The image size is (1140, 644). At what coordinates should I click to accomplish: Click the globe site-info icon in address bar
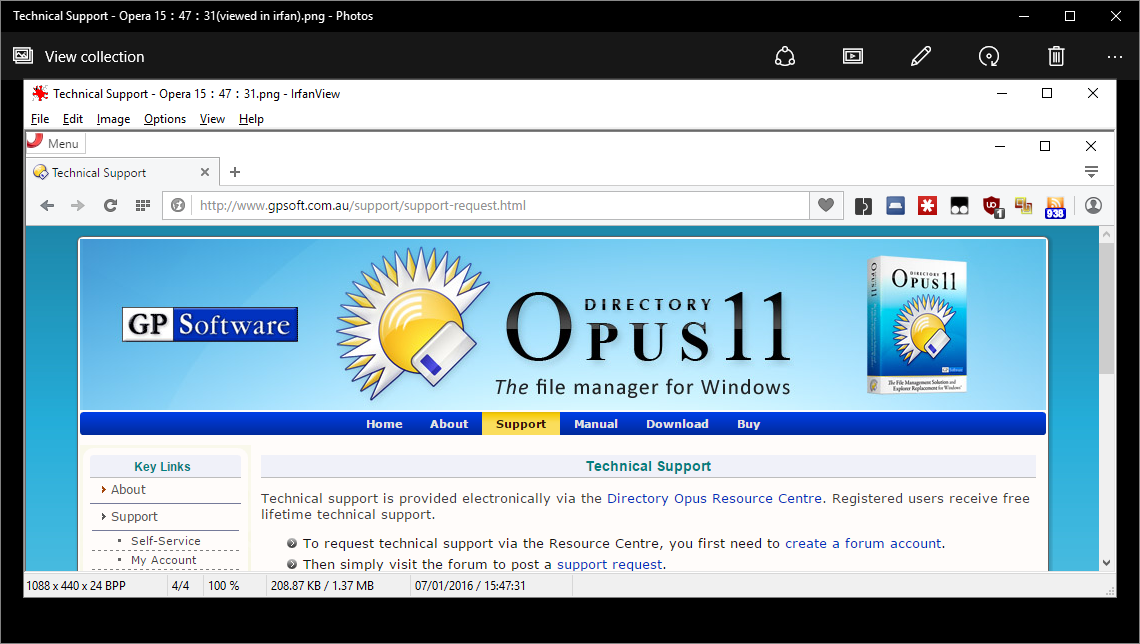[178, 206]
